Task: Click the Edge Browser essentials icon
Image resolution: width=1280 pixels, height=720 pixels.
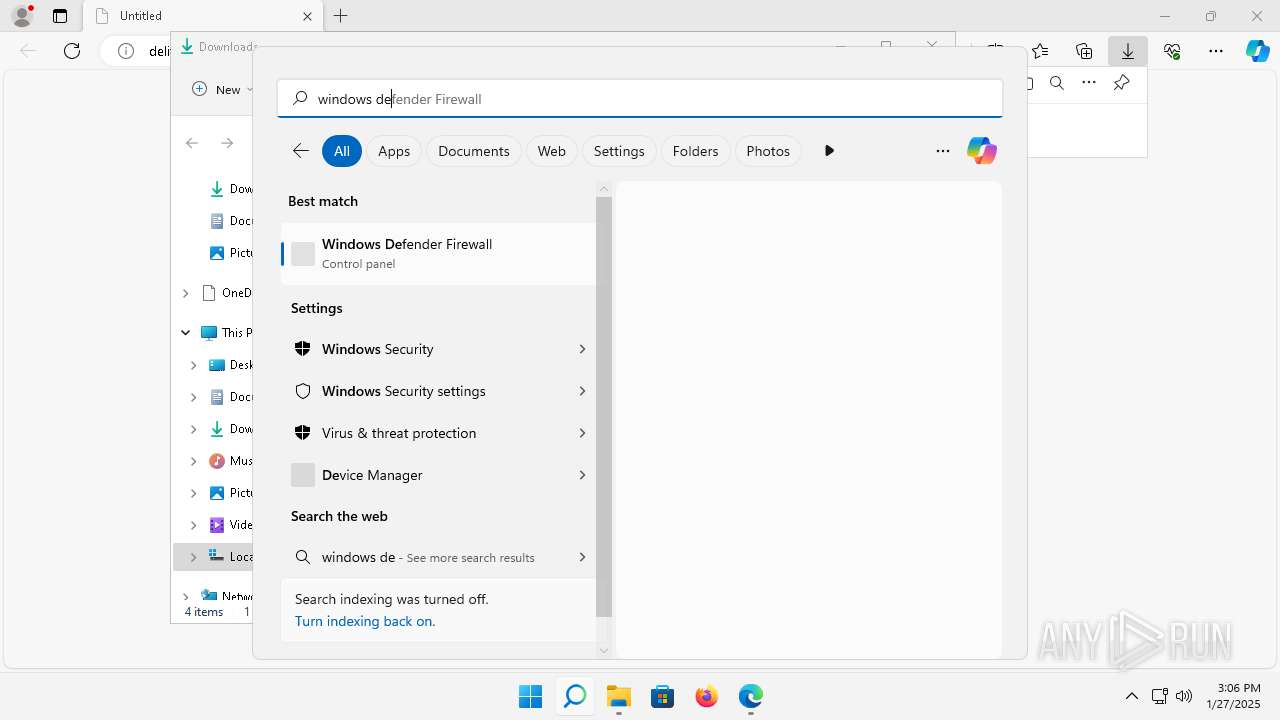Action: pyautogui.click(x=1172, y=51)
